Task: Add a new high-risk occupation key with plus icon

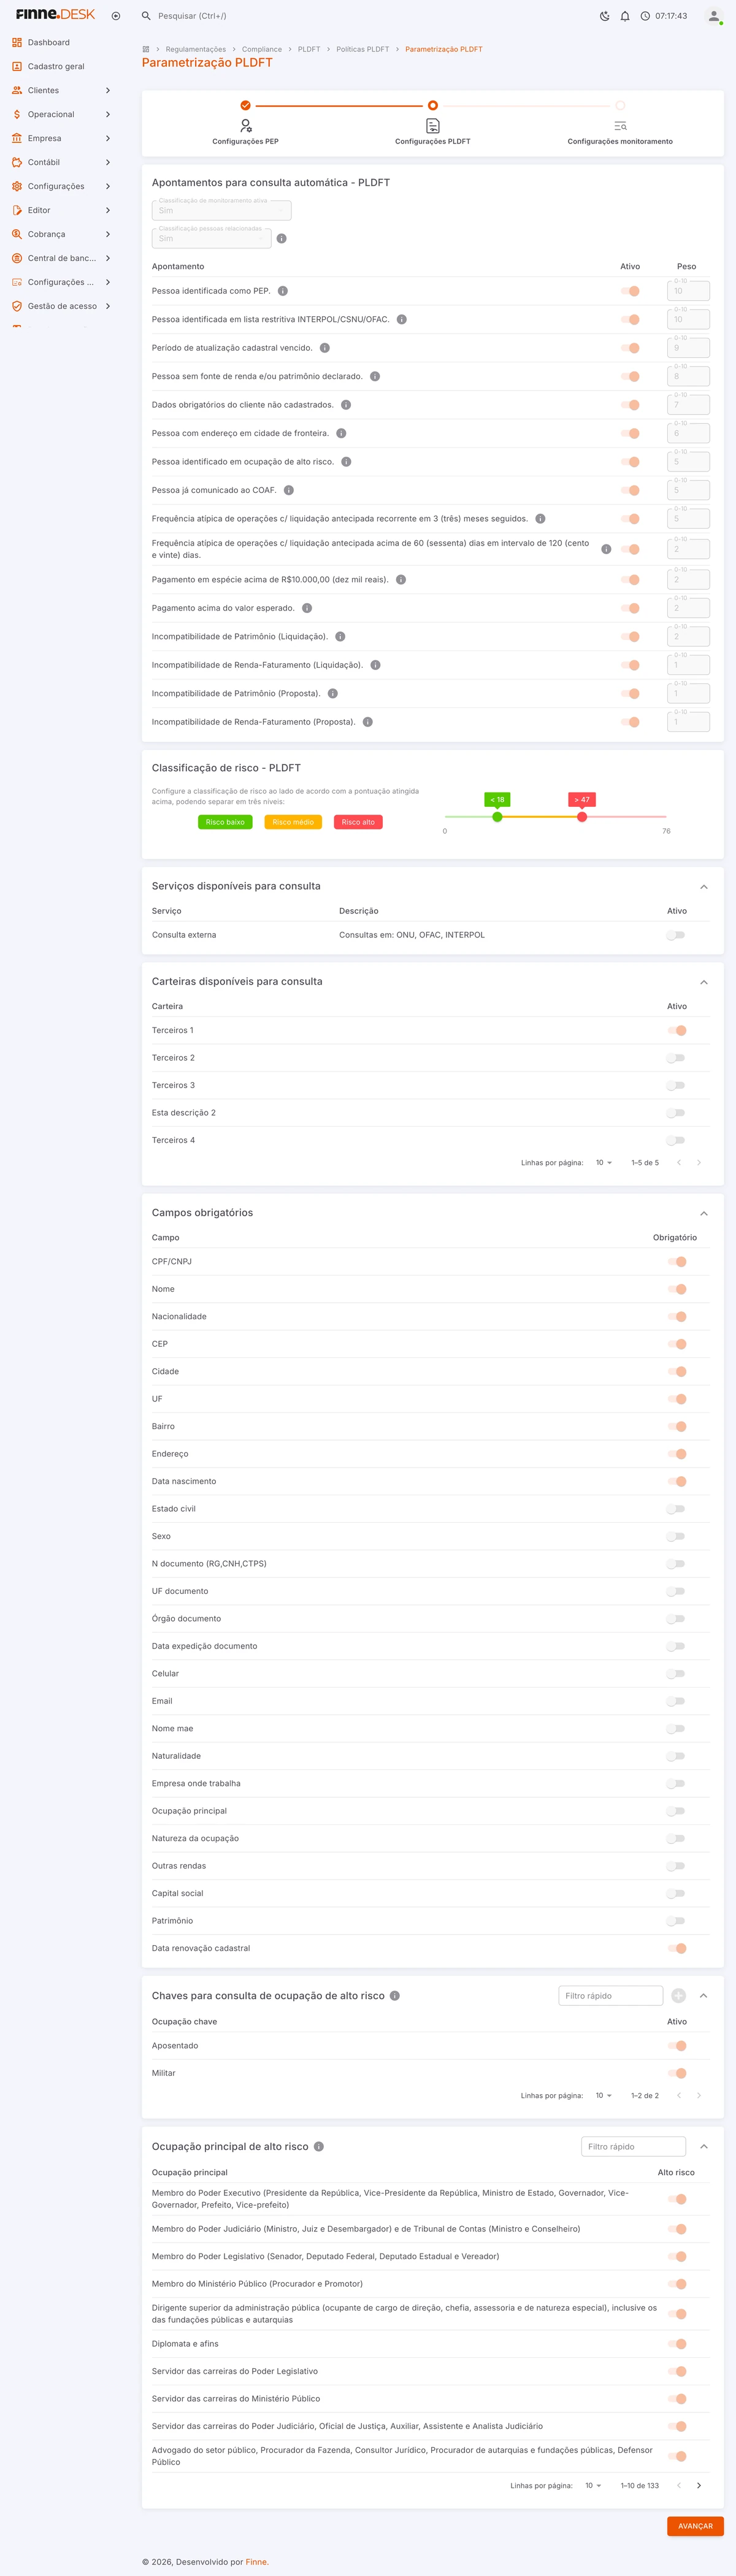Action: tap(678, 1995)
